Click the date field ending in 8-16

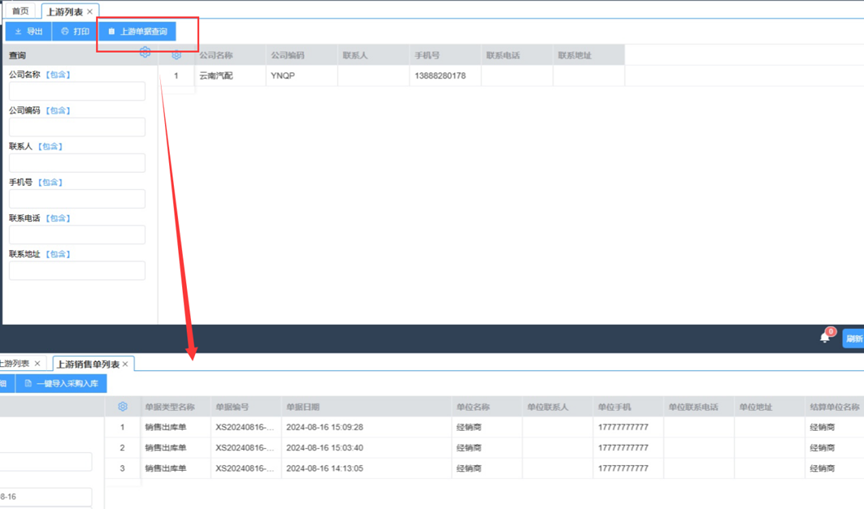tap(46, 496)
